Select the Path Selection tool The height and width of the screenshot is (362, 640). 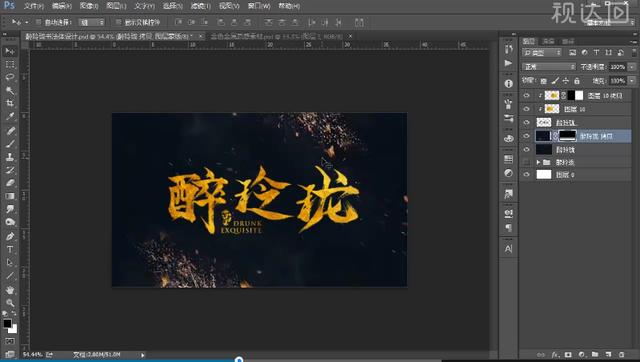coord(10,262)
